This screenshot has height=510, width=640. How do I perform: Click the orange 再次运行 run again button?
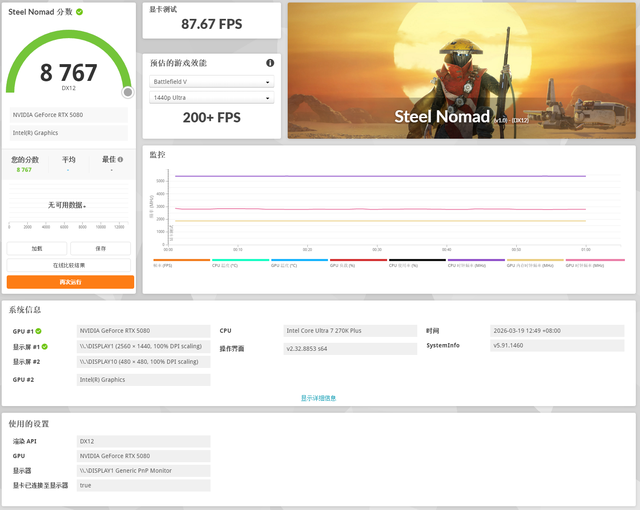pos(70,282)
